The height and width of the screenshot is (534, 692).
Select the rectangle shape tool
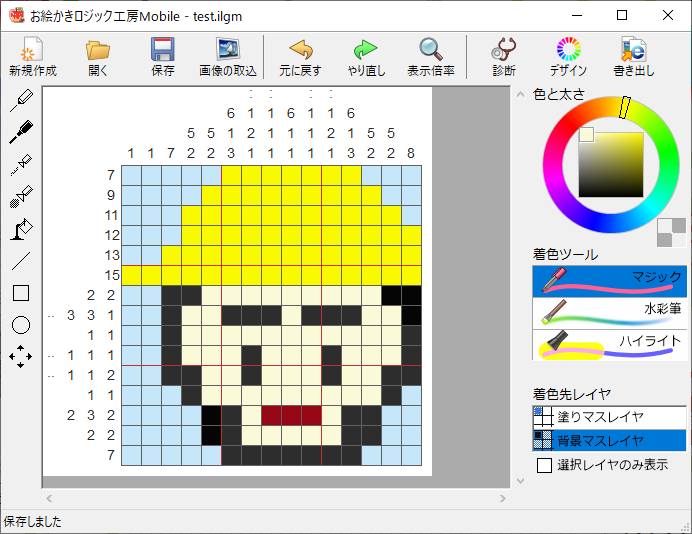21,293
